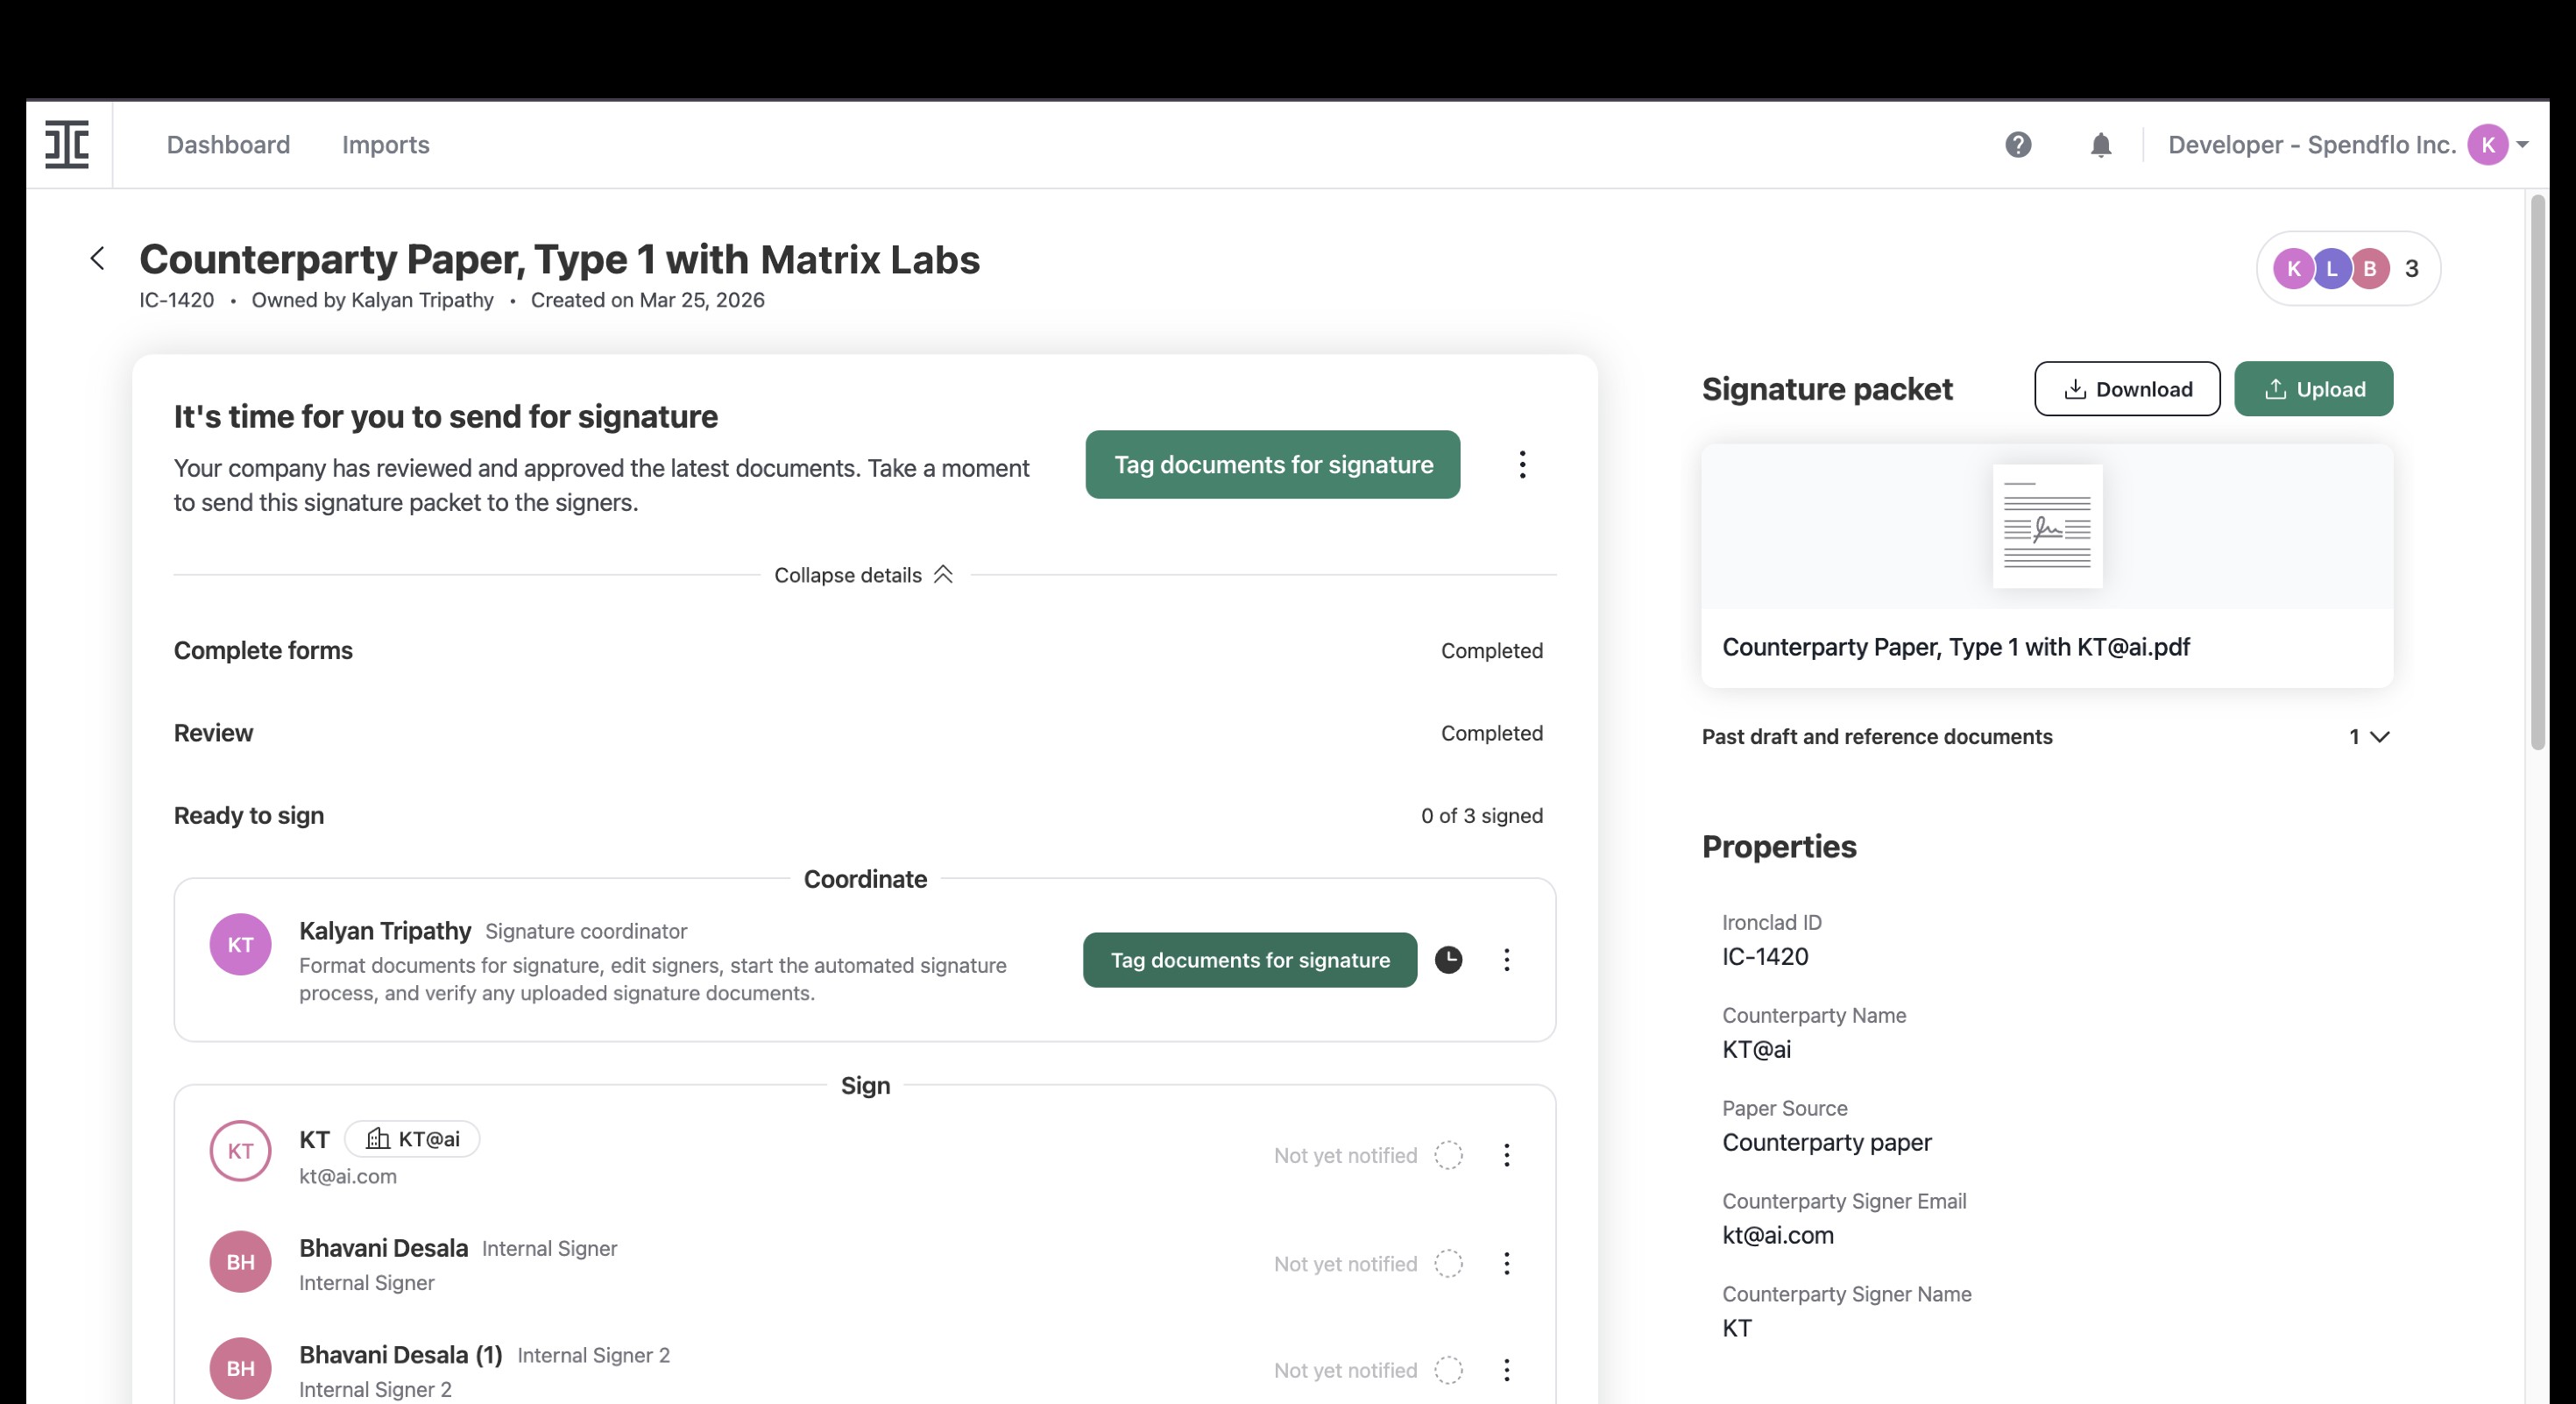This screenshot has height=1404, width=2576.
Task: Click dashed status circle for Bhavani Desala
Action: 1448,1264
